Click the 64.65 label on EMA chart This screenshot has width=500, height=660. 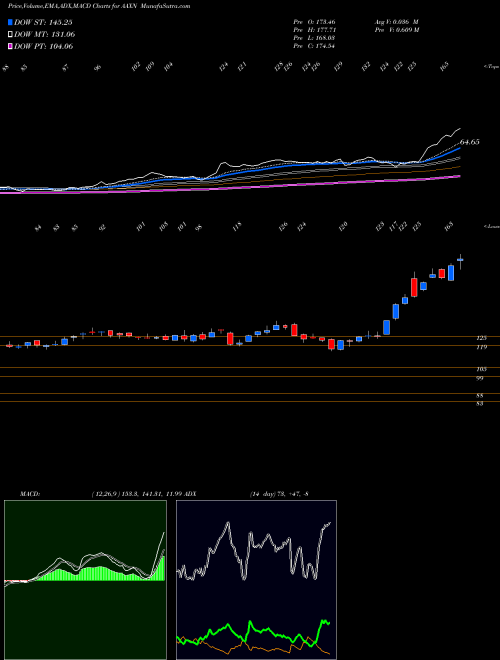tap(469, 142)
